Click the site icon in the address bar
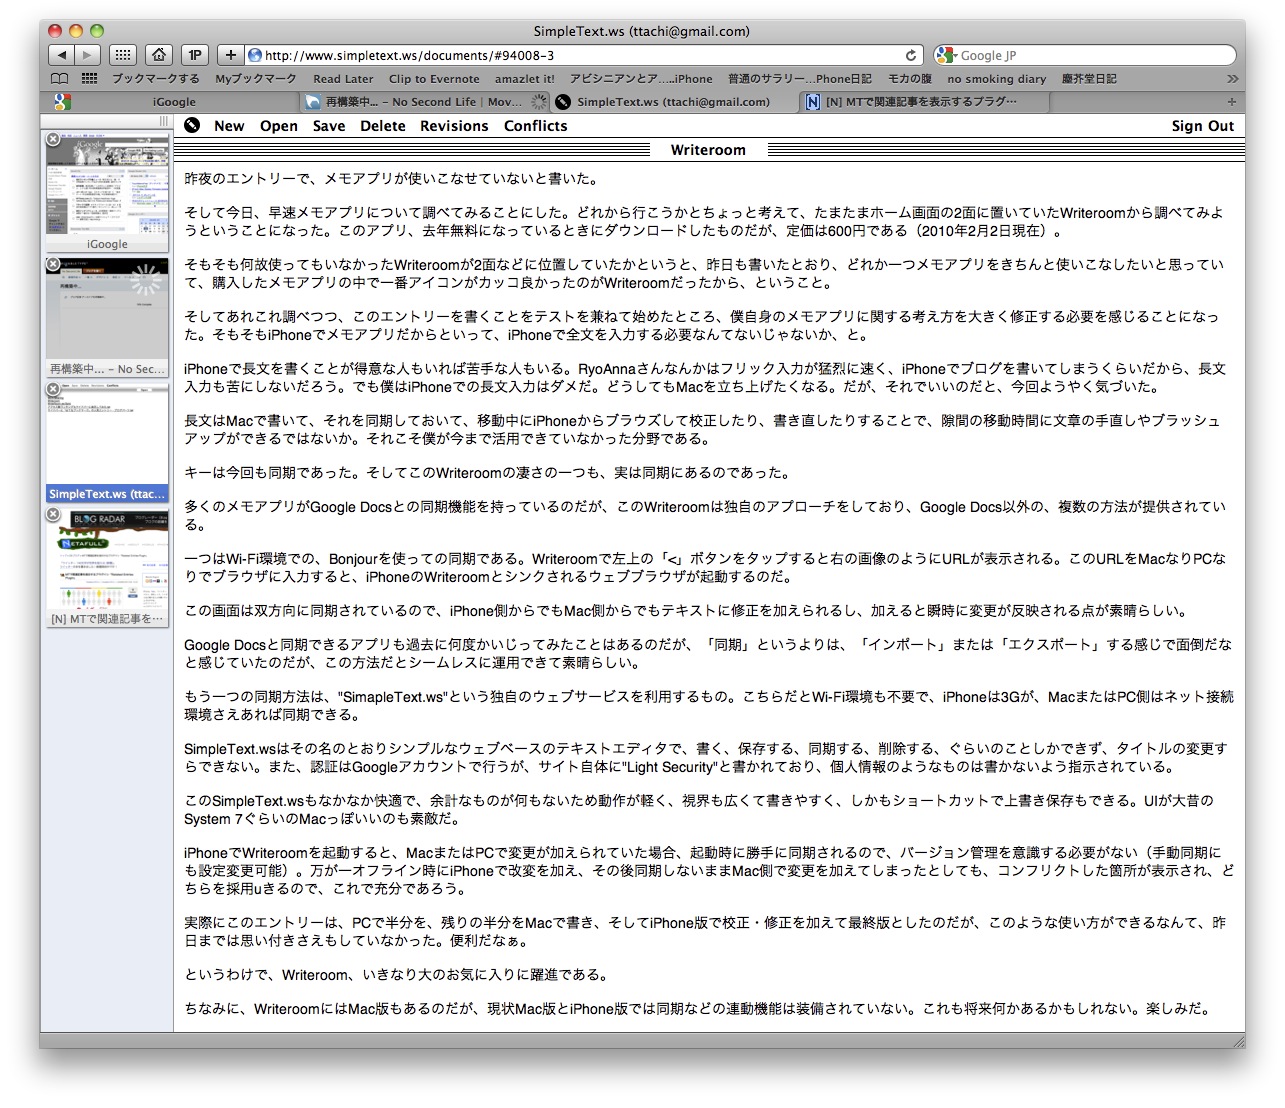The height and width of the screenshot is (1108, 1285). [x=255, y=56]
